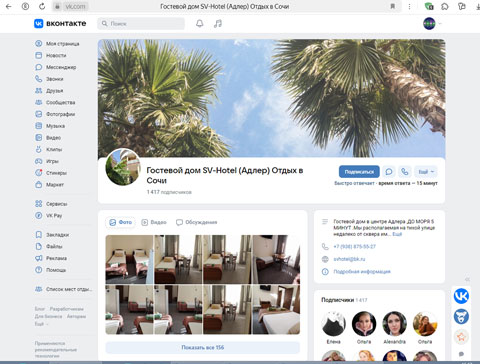Click the Маркет bag icon
The height and width of the screenshot is (364, 480).
tap(39, 184)
